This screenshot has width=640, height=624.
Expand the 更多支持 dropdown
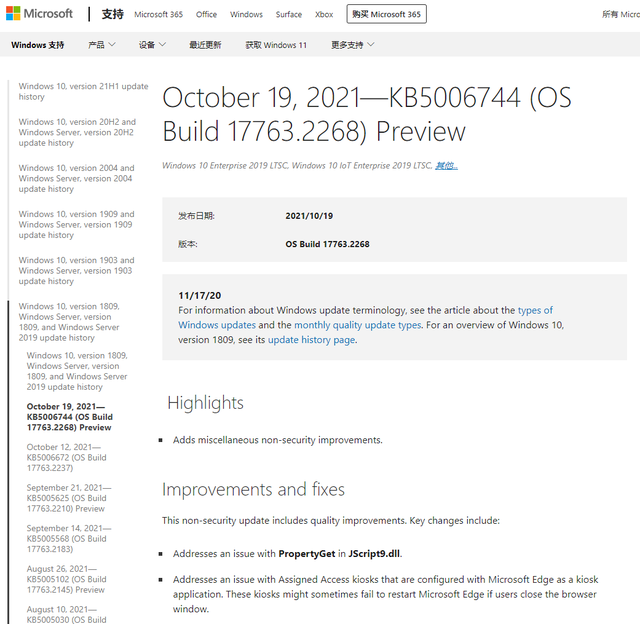(x=352, y=45)
